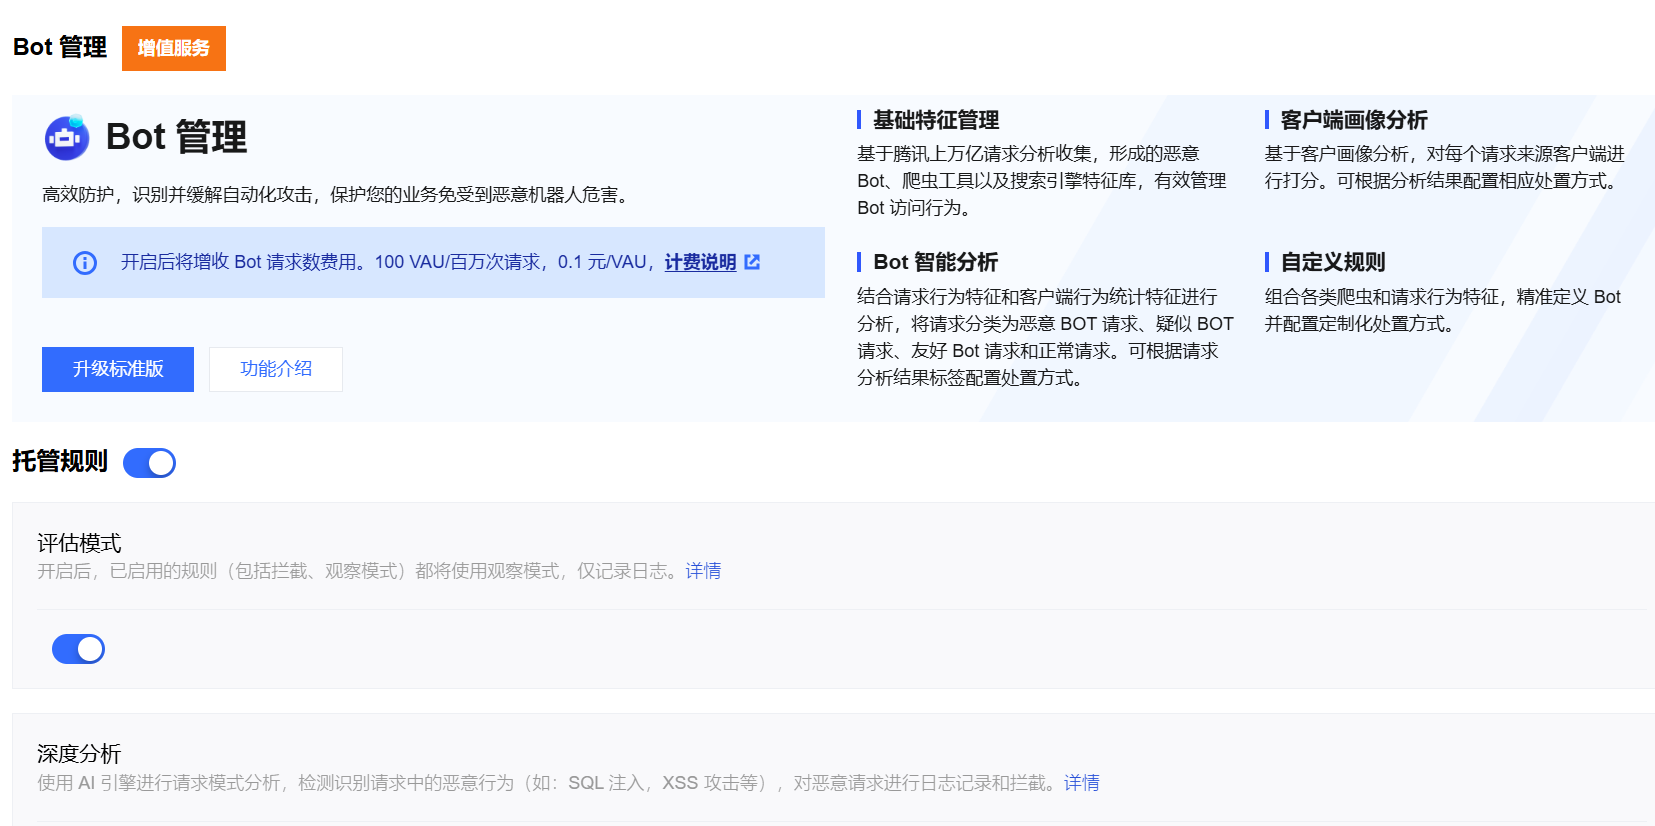
Task: Click the large Bot 管理 banner title
Action: click(x=176, y=137)
